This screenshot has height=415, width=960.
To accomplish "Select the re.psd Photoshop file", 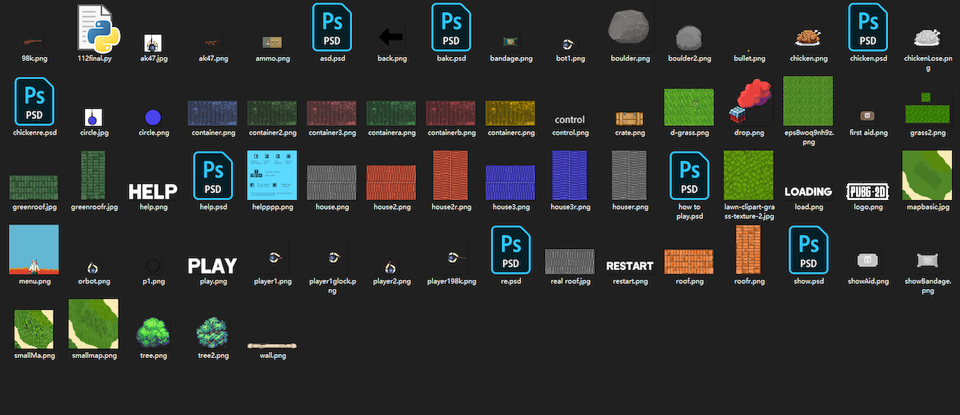I will point(511,250).
